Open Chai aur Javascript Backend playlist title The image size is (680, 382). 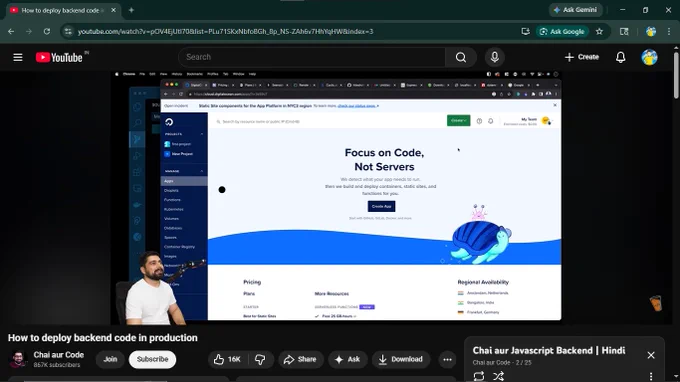(x=549, y=350)
